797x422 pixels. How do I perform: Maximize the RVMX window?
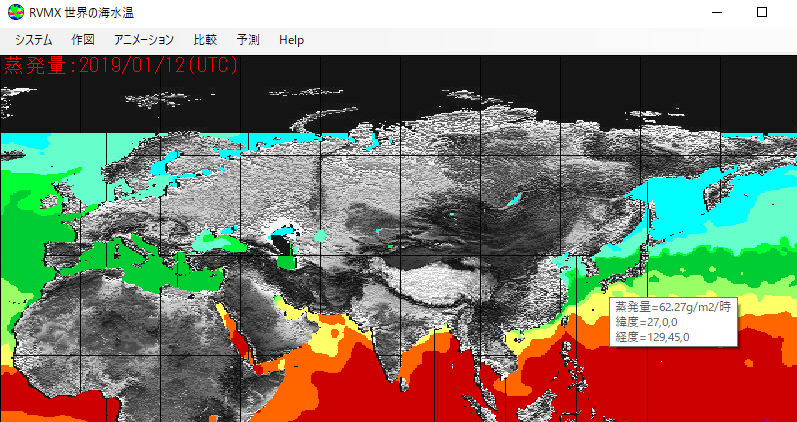pos(762,13)
